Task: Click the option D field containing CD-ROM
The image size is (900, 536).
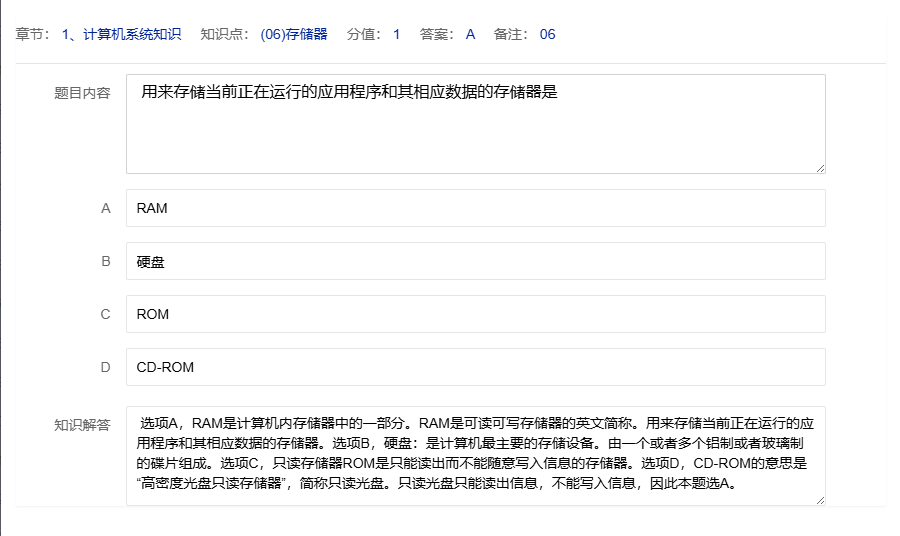Action: (x=475, y=367)
